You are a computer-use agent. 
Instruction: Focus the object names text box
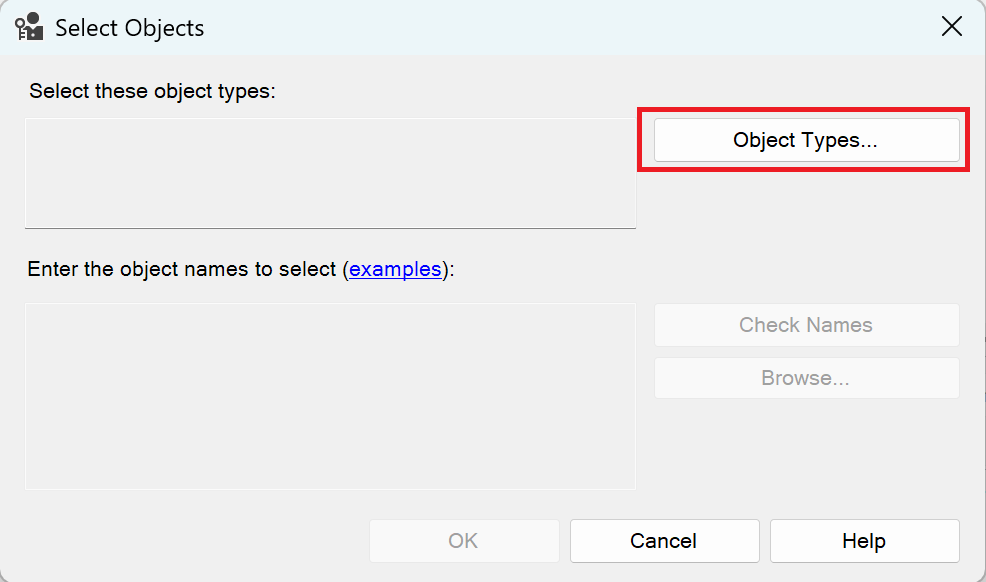[330, 396]
